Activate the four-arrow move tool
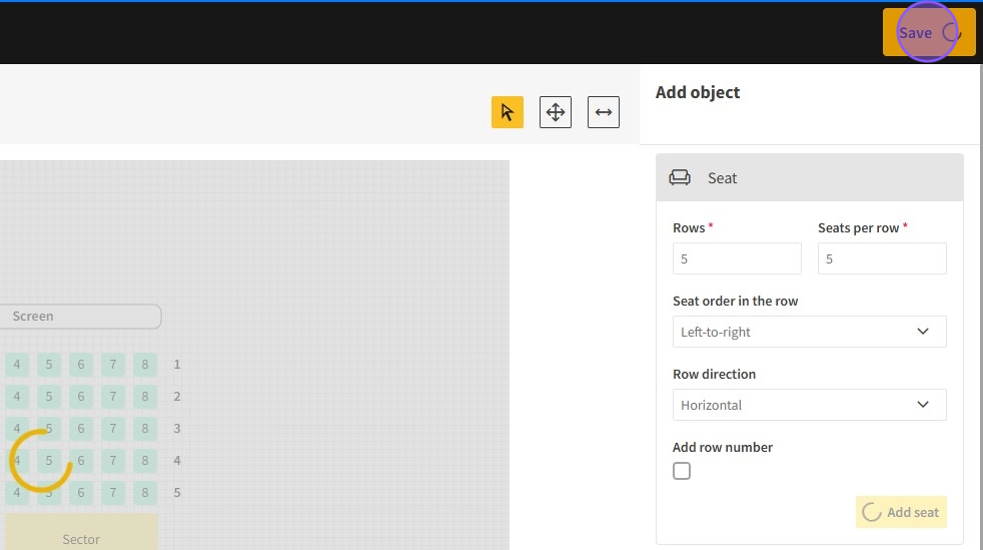 point(555,112)
